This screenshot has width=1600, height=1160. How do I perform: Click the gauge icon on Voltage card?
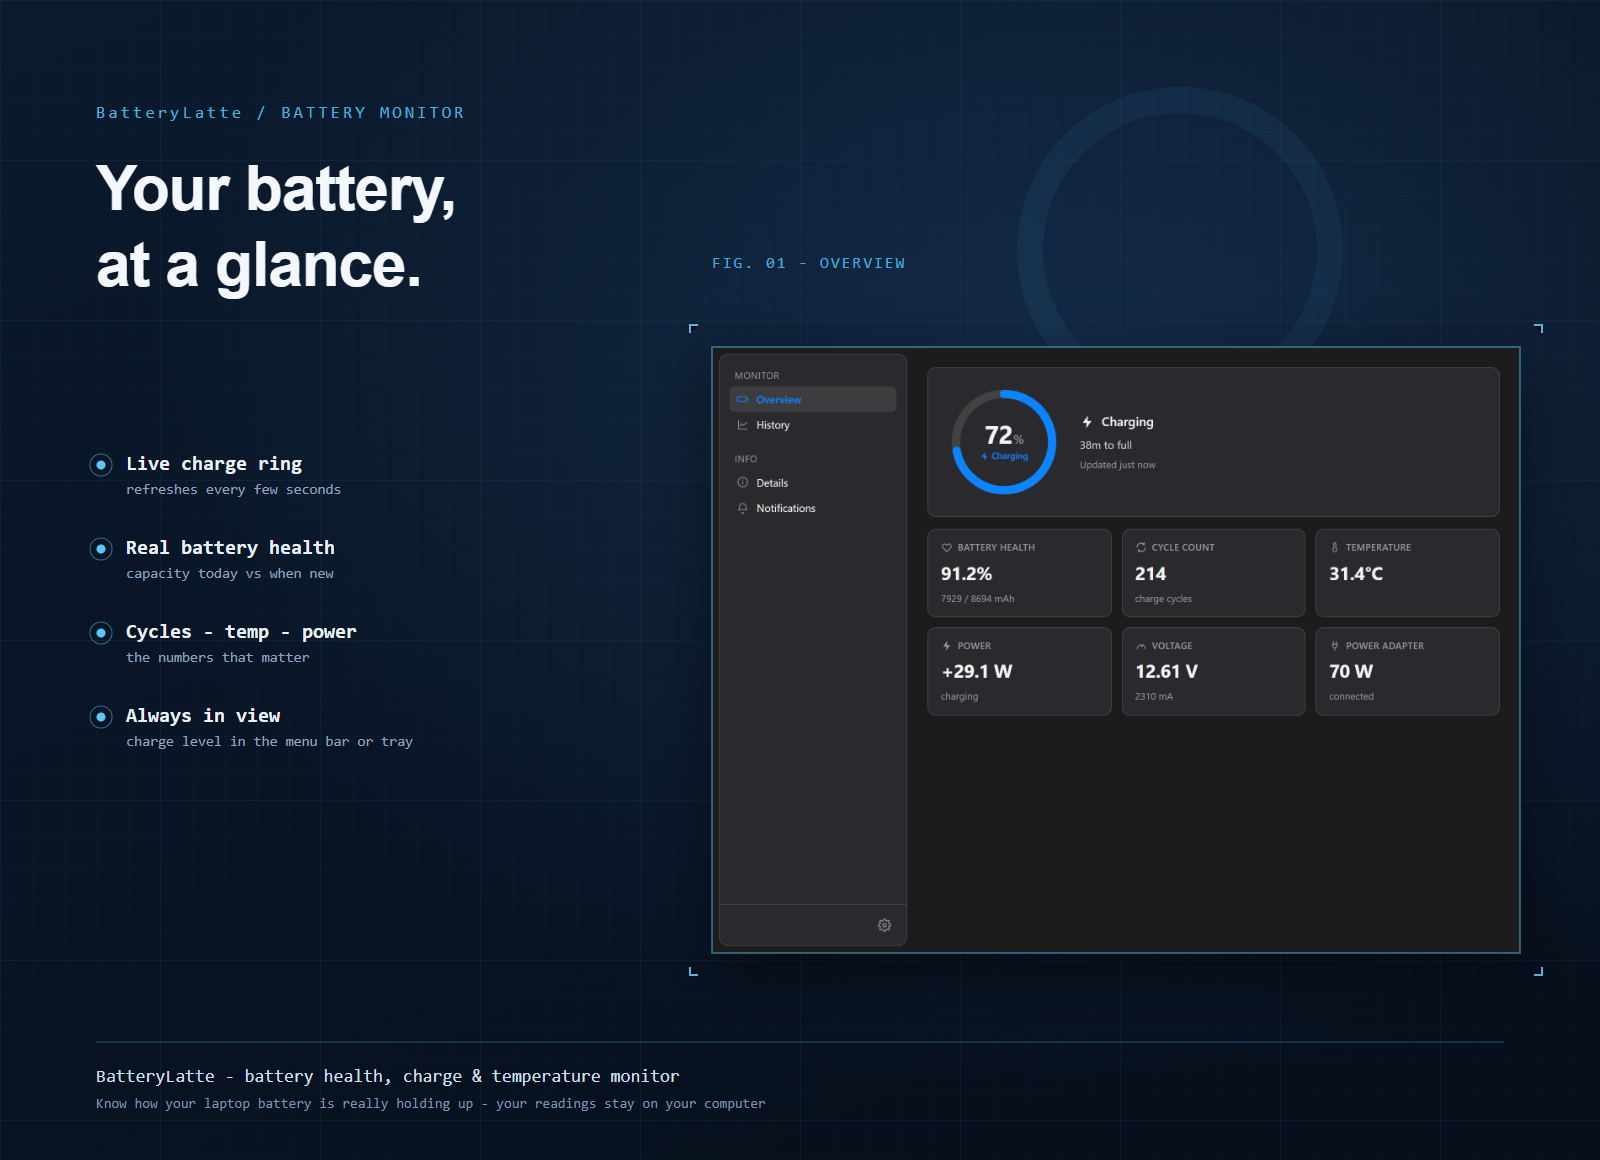pos(1141,646)
